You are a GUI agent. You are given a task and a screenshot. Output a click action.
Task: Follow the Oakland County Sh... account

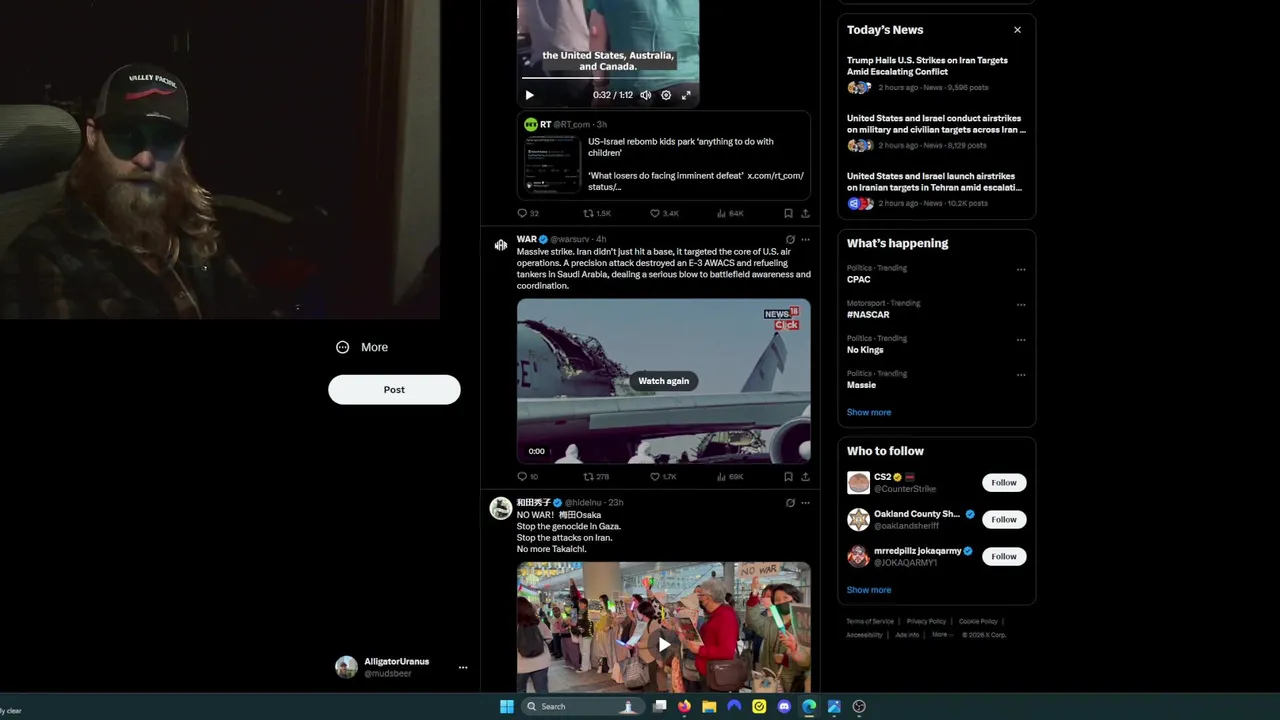[x=1003, y=520]
